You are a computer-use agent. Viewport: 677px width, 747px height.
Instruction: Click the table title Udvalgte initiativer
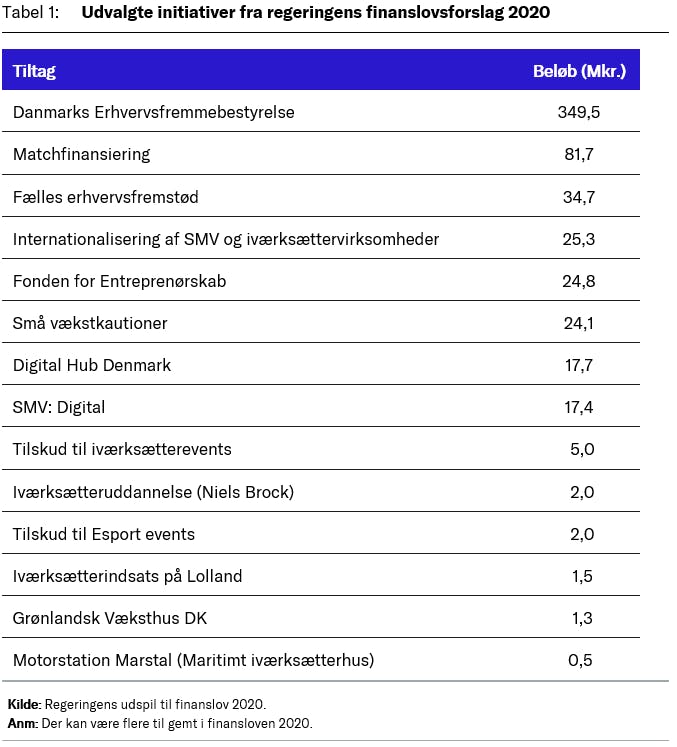315,13
